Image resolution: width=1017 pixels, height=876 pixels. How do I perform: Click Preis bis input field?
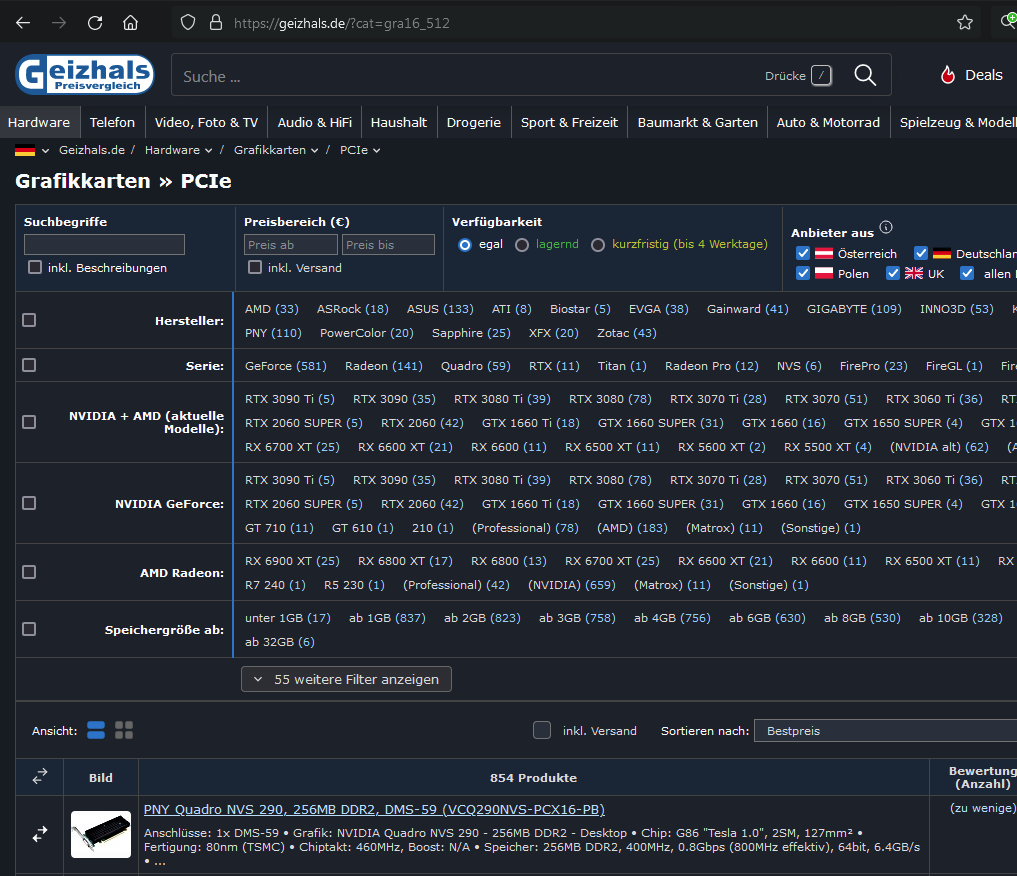pos(389,244)
